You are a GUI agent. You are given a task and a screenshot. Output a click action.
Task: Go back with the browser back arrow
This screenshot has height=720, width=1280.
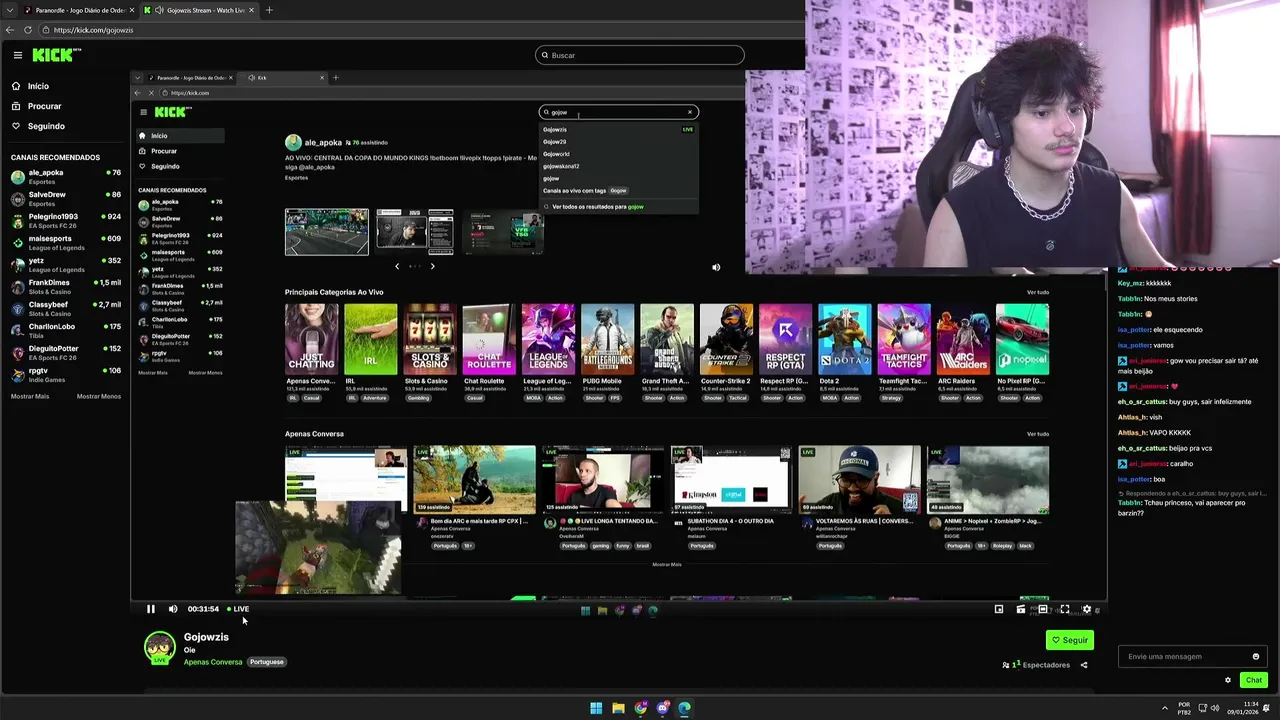10,30
